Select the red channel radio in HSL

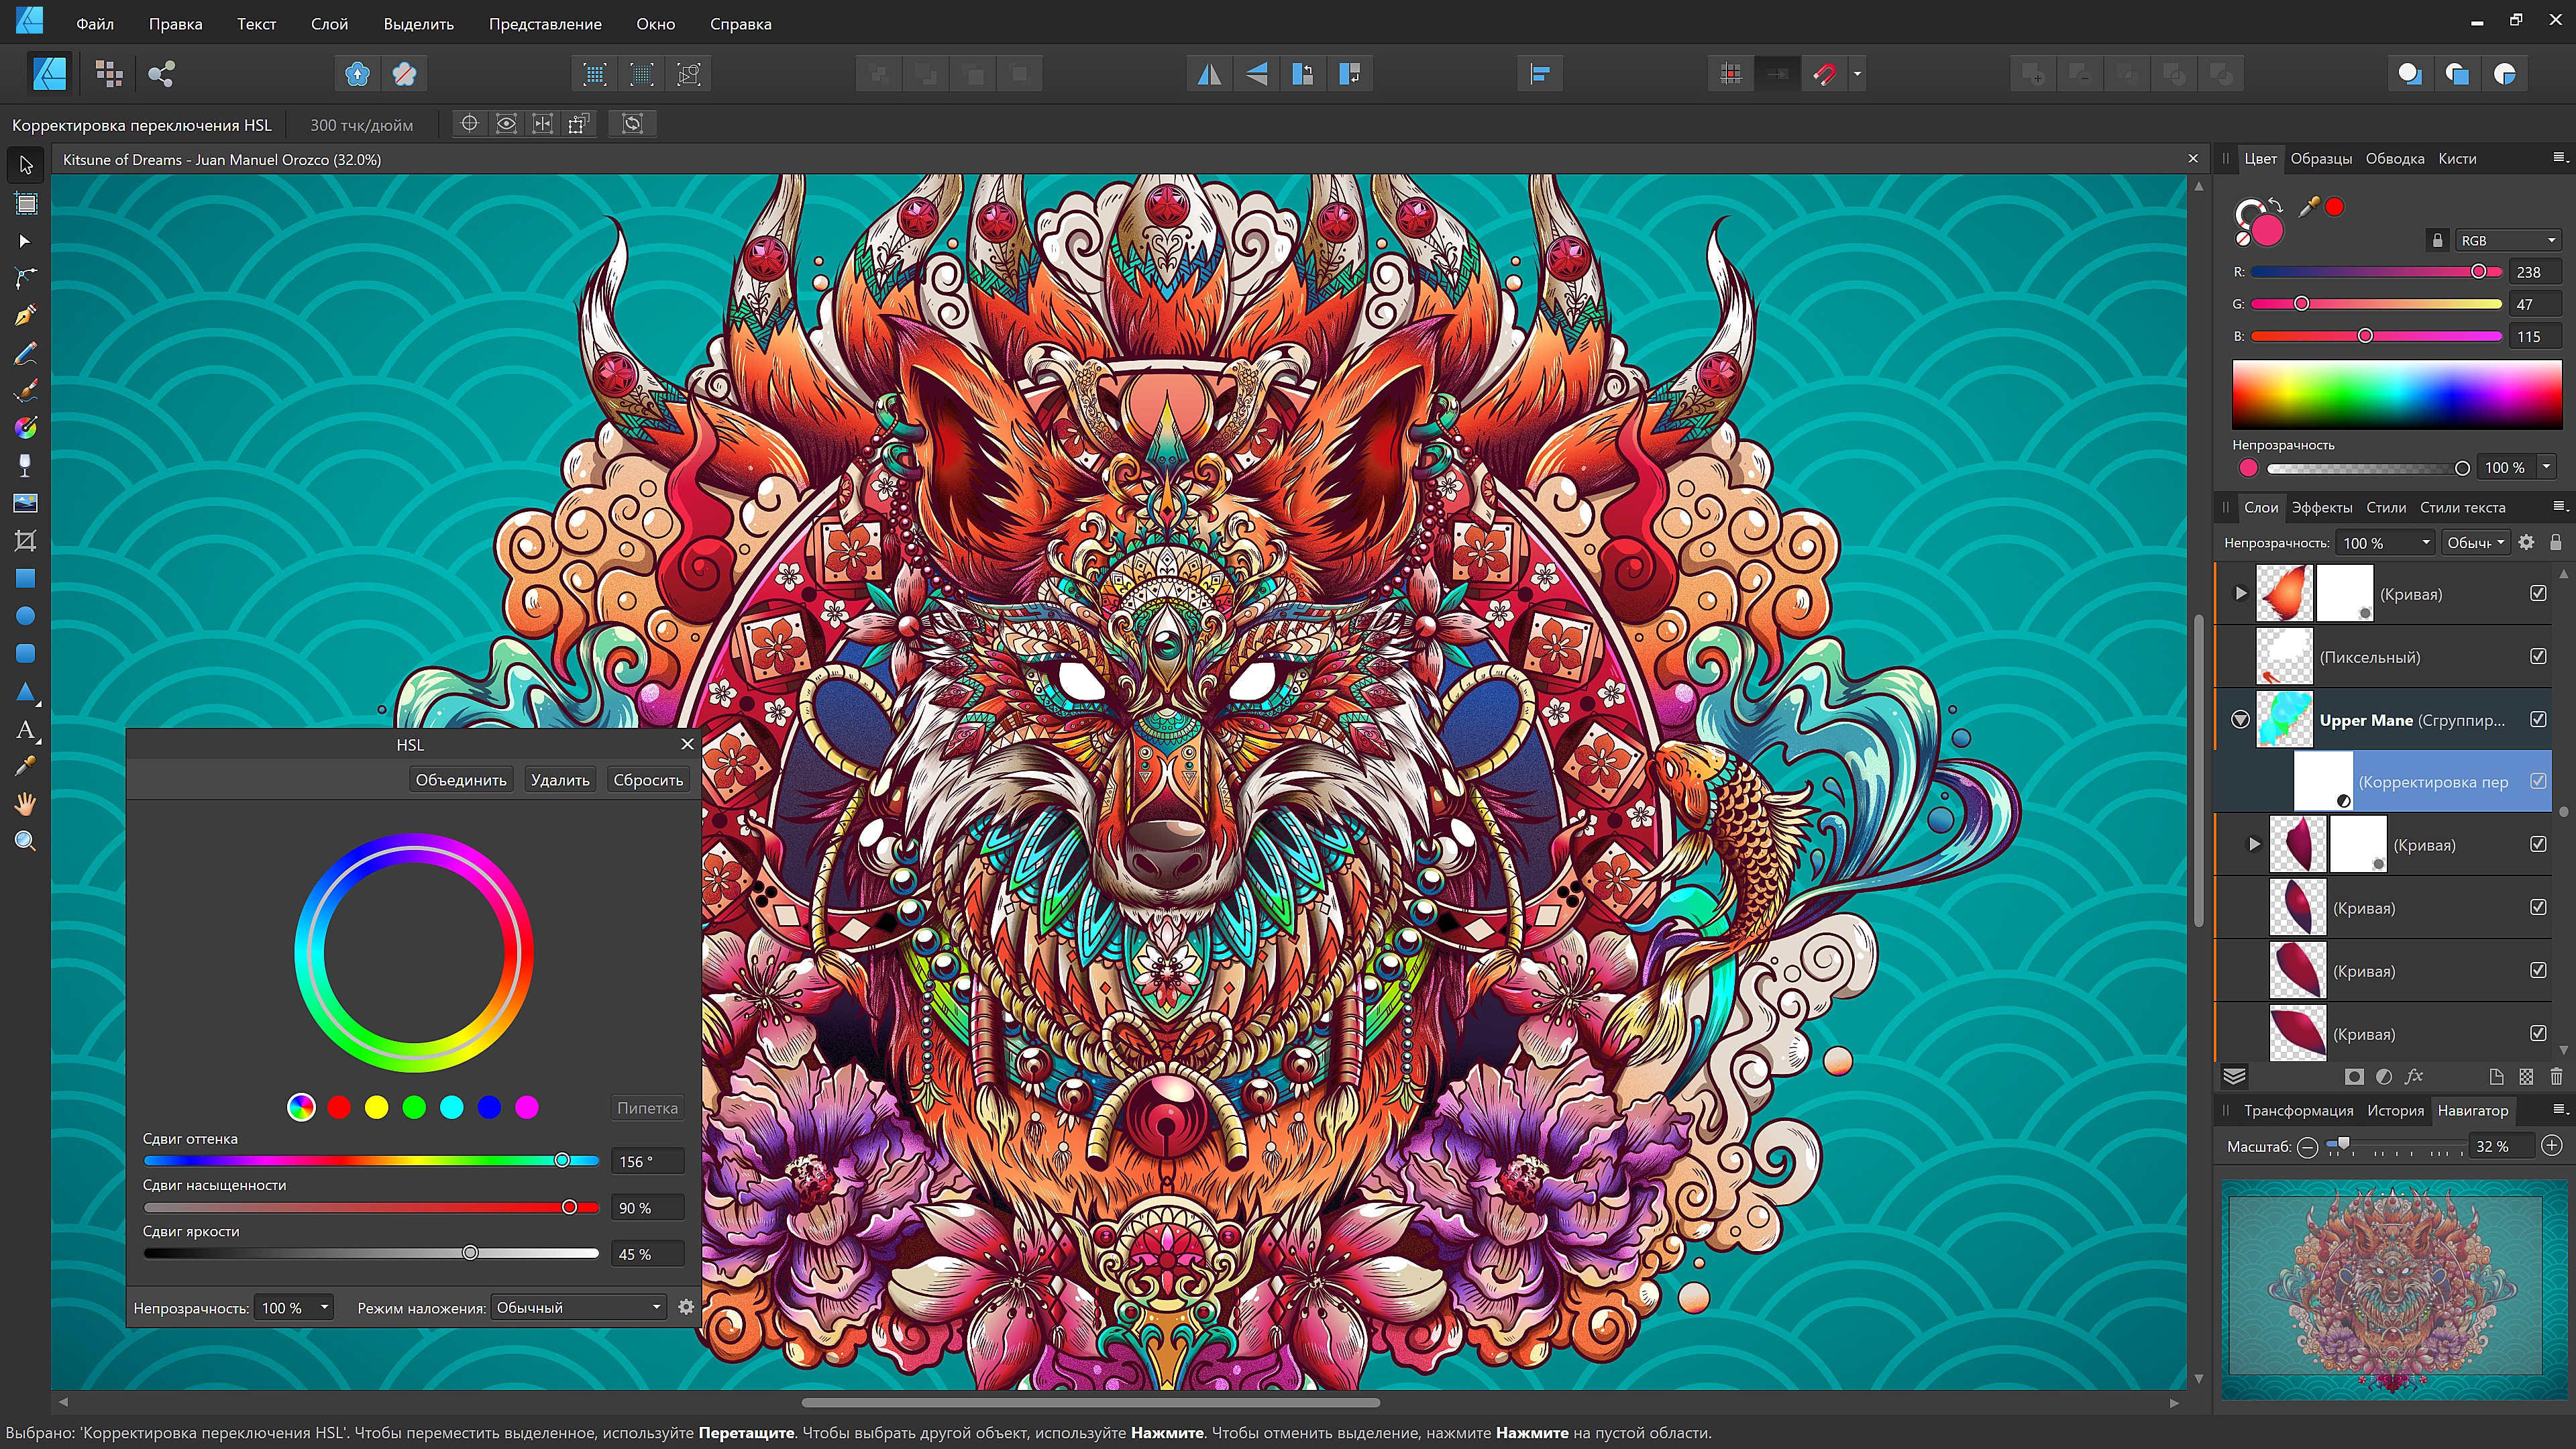click(339, 1107)
